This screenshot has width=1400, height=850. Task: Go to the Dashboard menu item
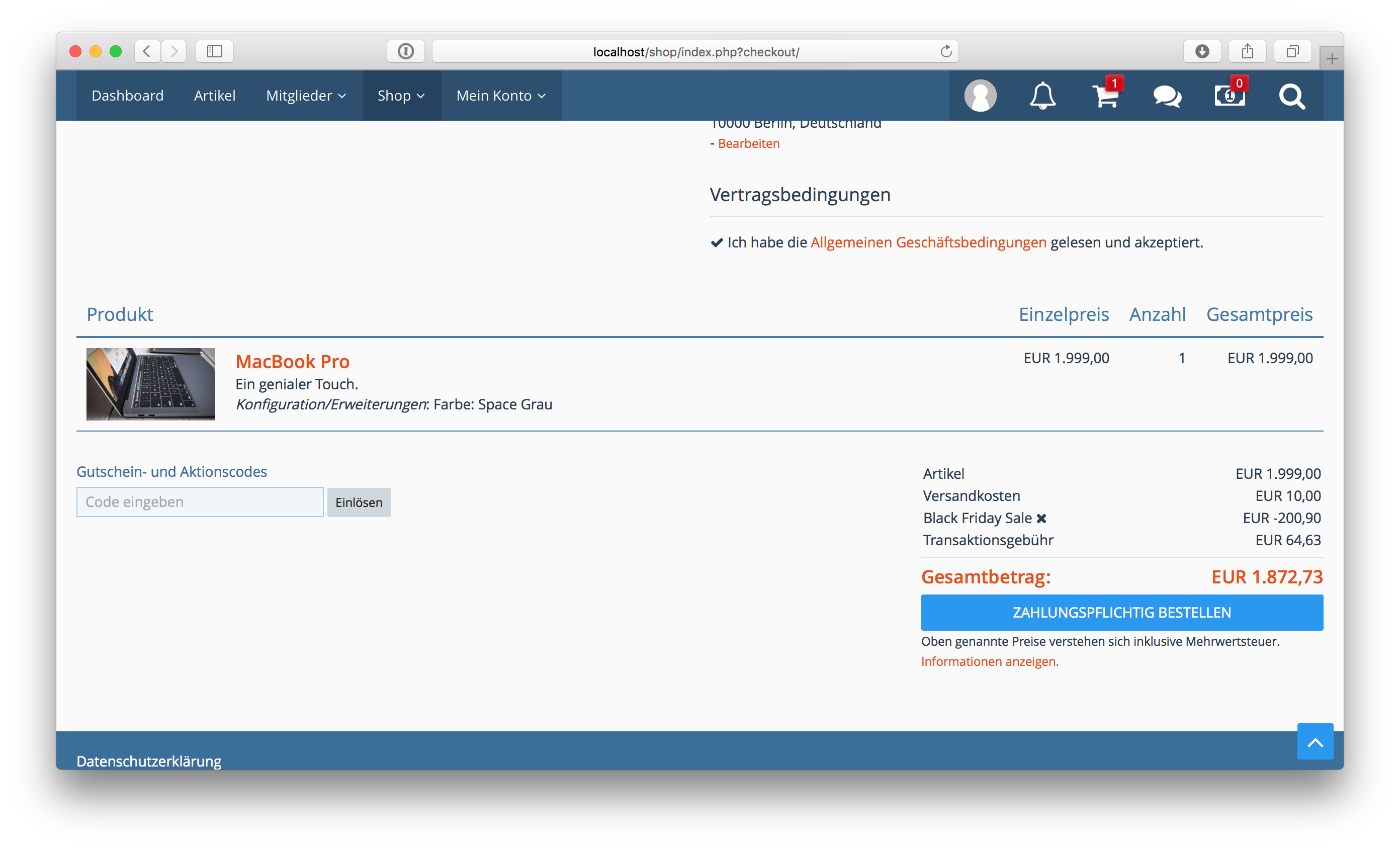pyautogui.click(x=127, y=96)
